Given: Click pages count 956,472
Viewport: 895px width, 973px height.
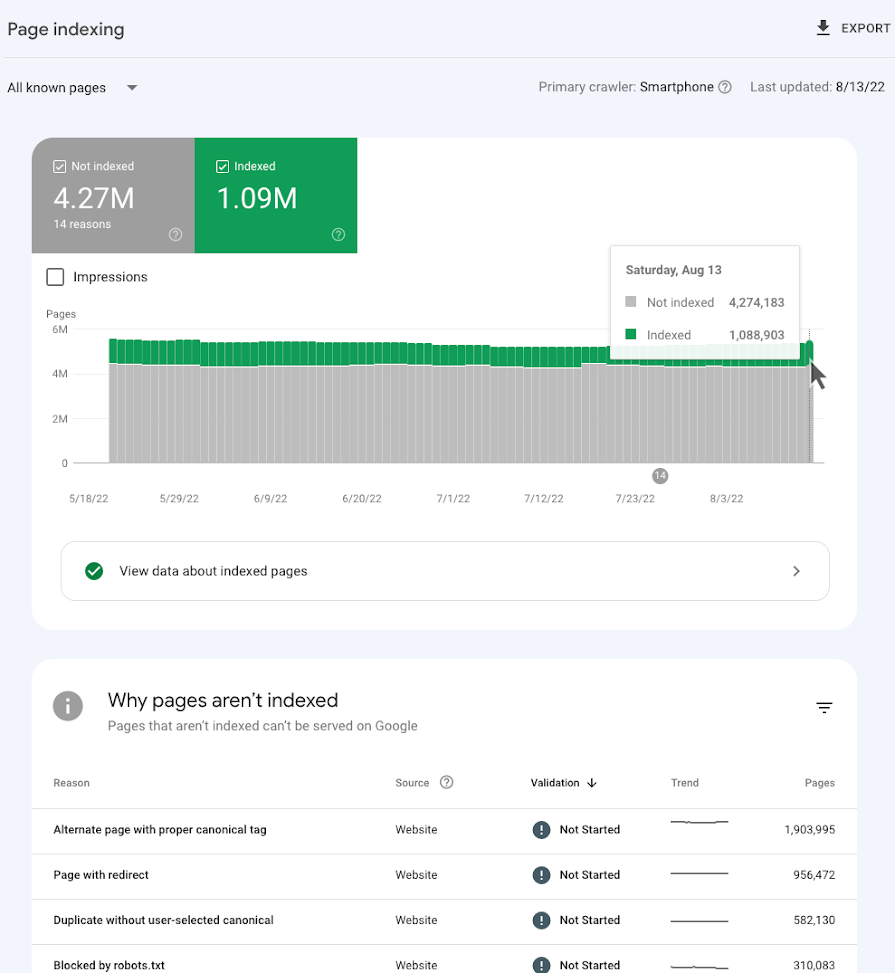Looking at the screenshot, I should pyautogui.click(x=814, y=875).
